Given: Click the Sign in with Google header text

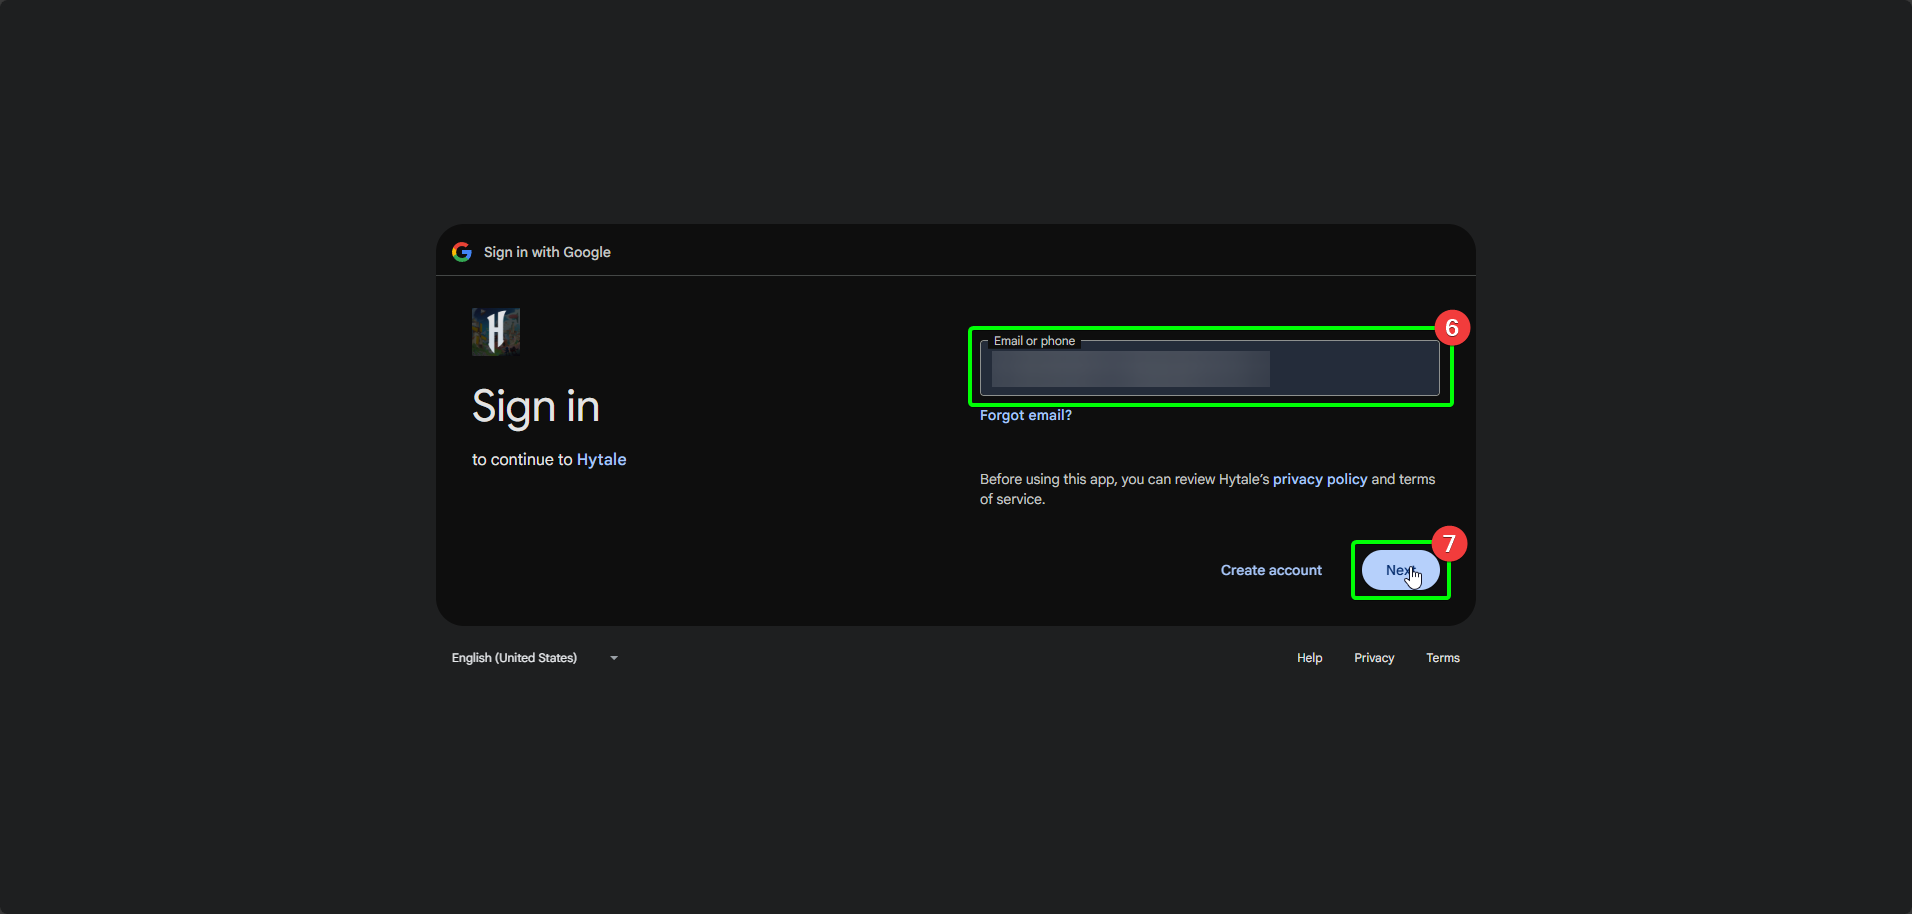Looking at the screenshot, I should (x=547, y=252).
